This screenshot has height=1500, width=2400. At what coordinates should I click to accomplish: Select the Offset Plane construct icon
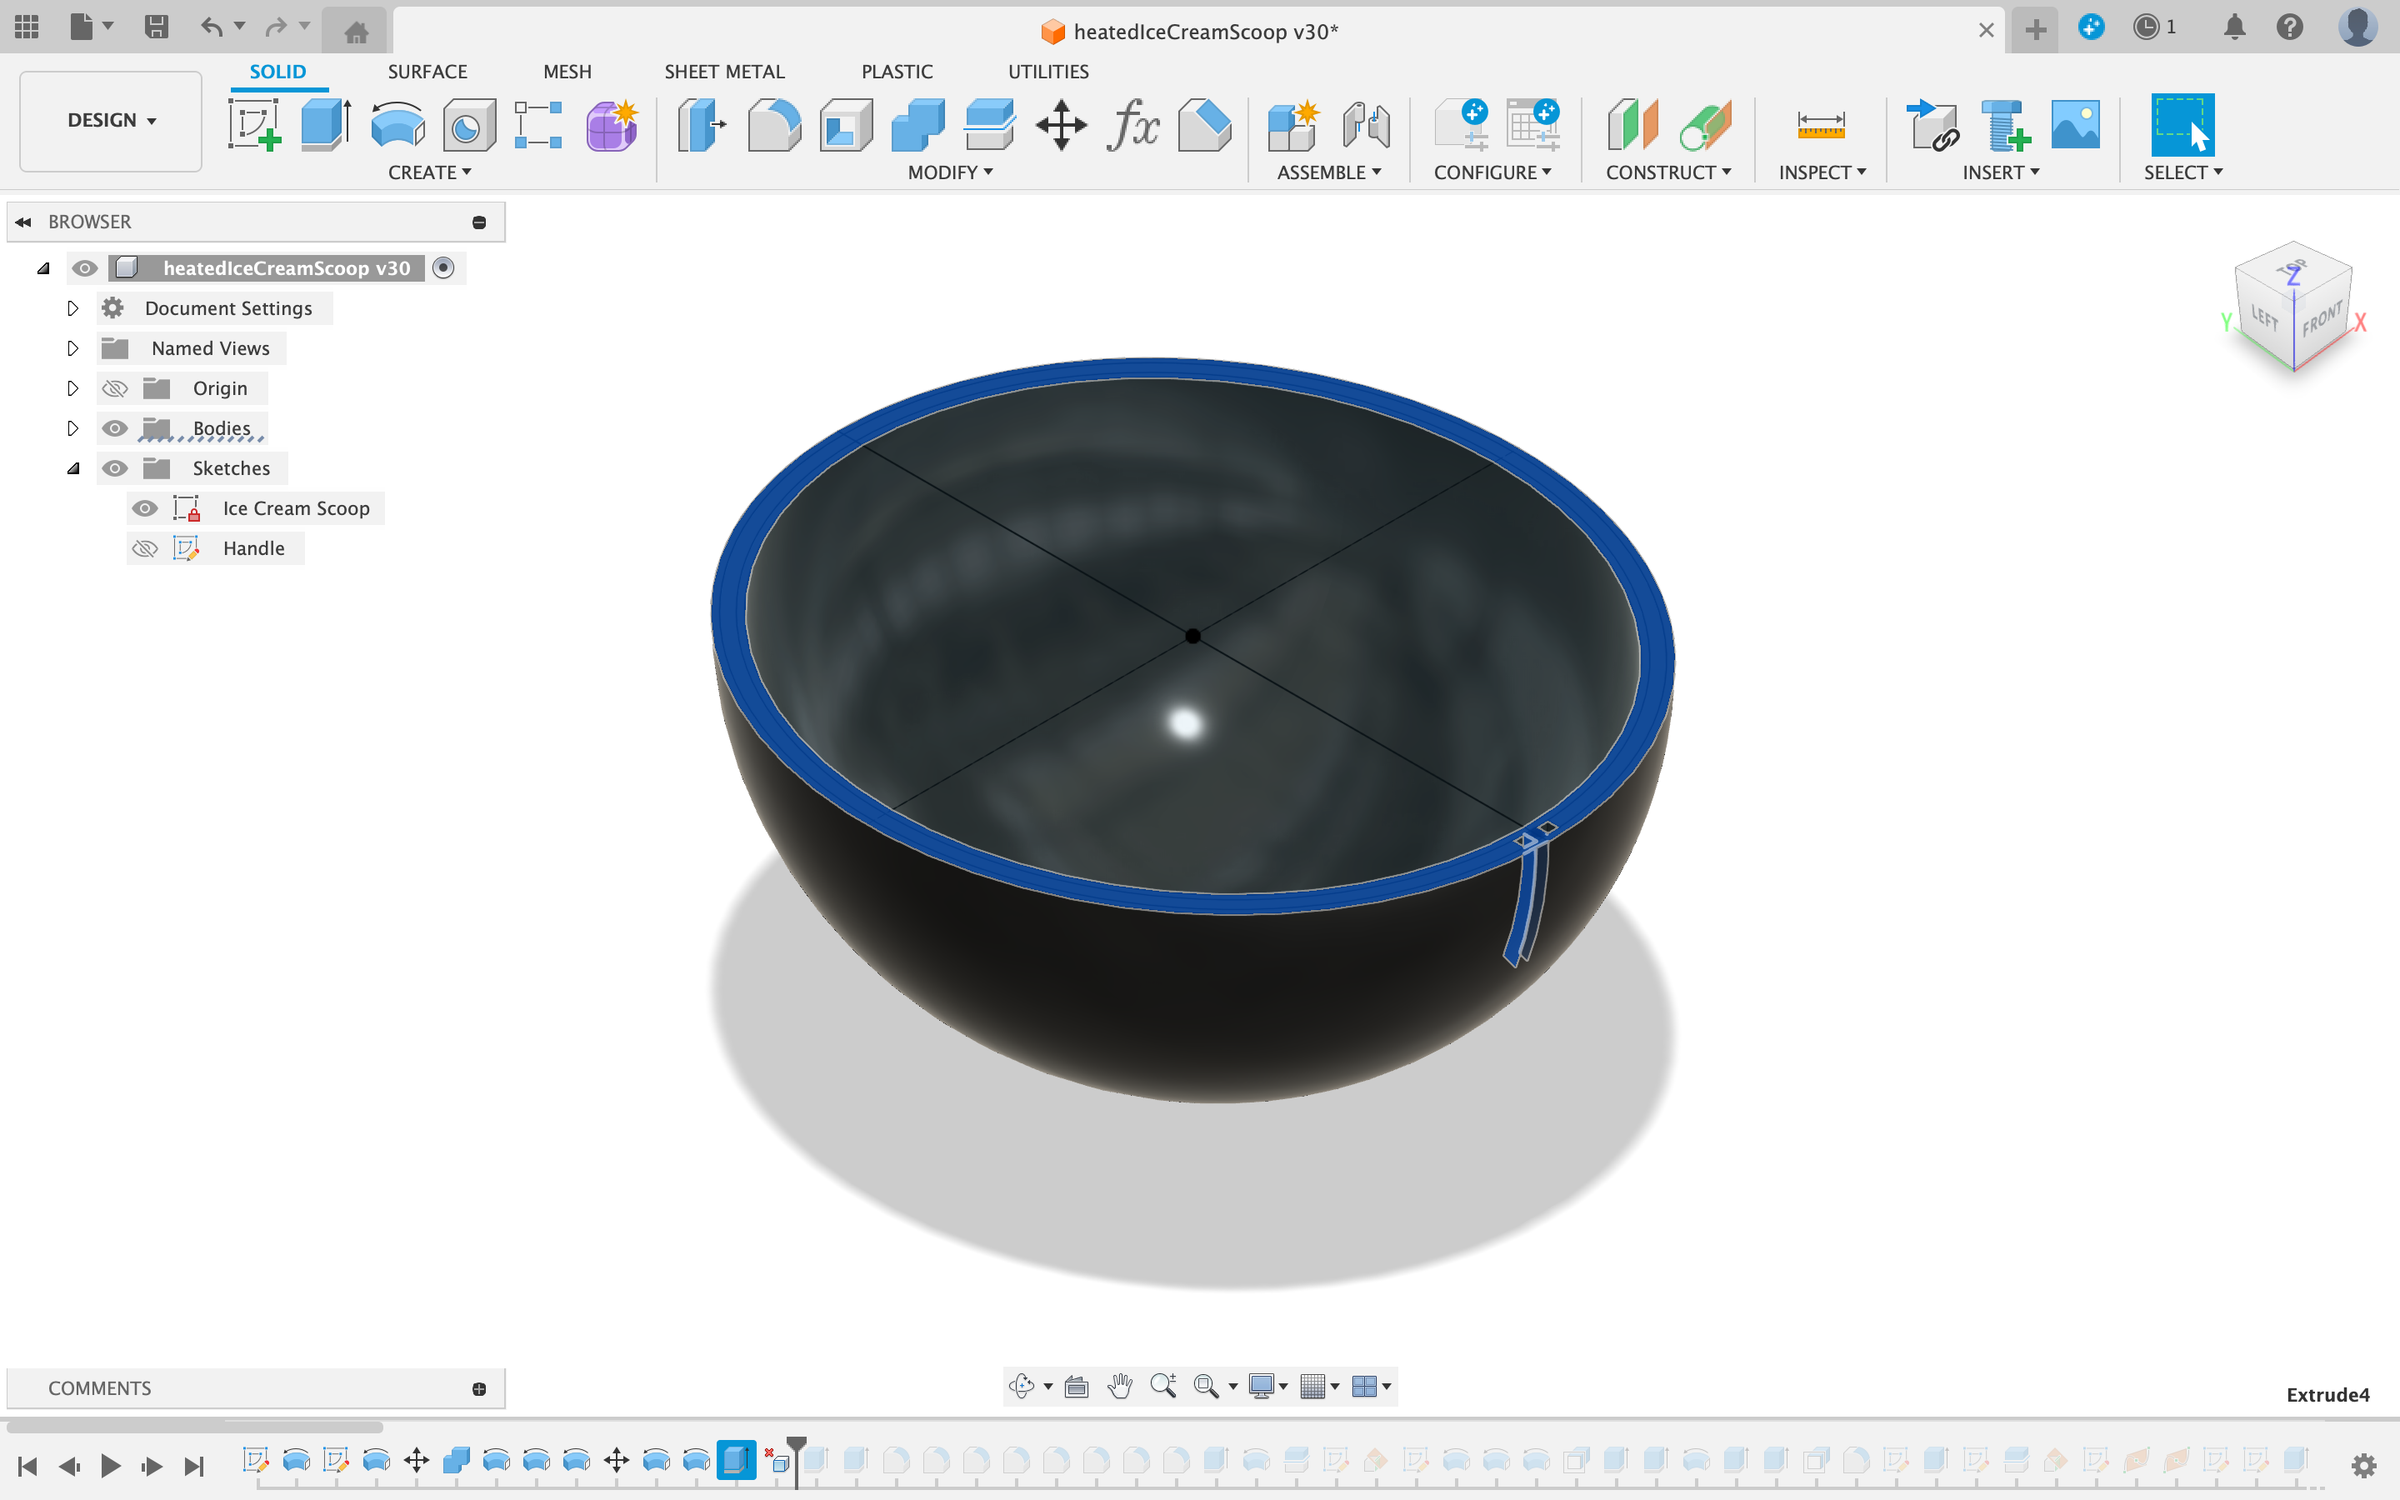1632,125
